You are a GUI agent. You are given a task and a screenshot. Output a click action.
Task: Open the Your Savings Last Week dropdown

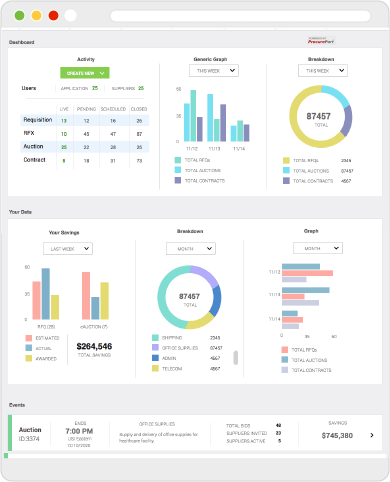click(68, 249)
